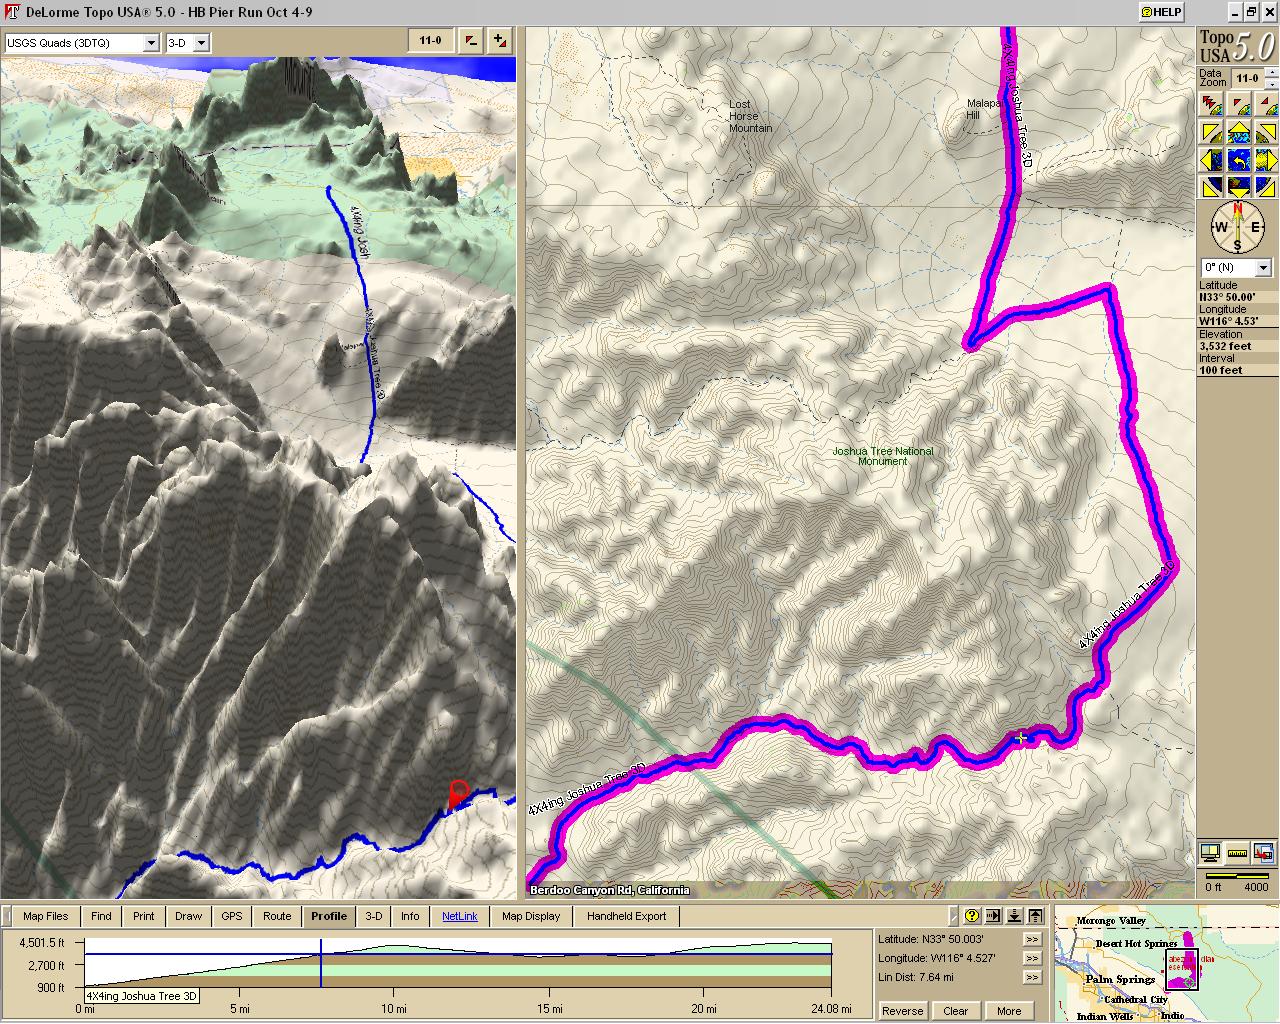This screenshot has width=1280, height=1024.
Task: Click the Data Zoom 11-0 value field
Action: click(x=1246, y=78)
